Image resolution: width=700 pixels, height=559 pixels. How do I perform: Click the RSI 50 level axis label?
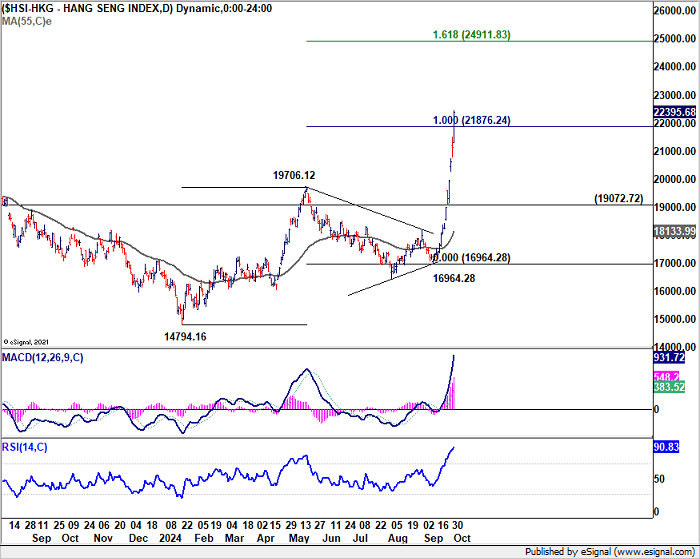(x=659, y=479)
